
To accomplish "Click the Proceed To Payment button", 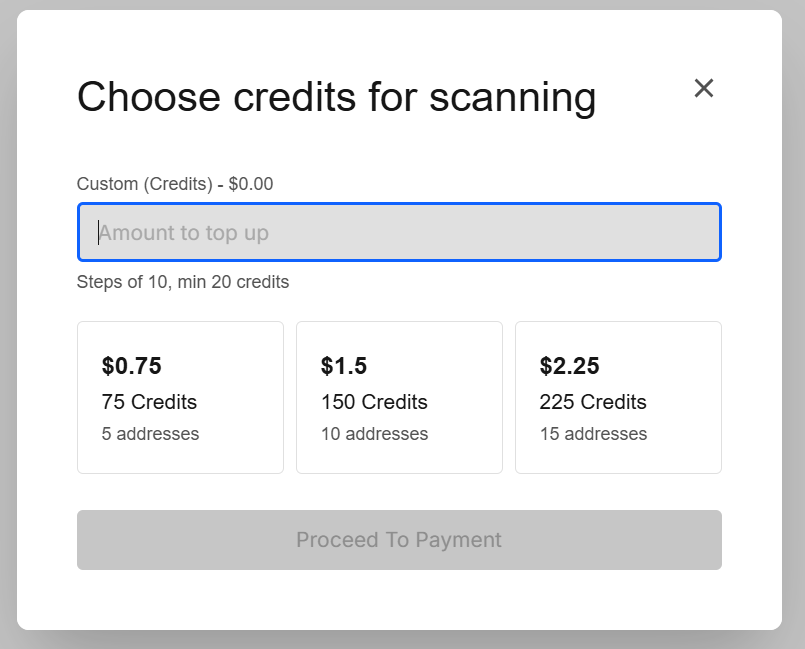I will point(399,540).
